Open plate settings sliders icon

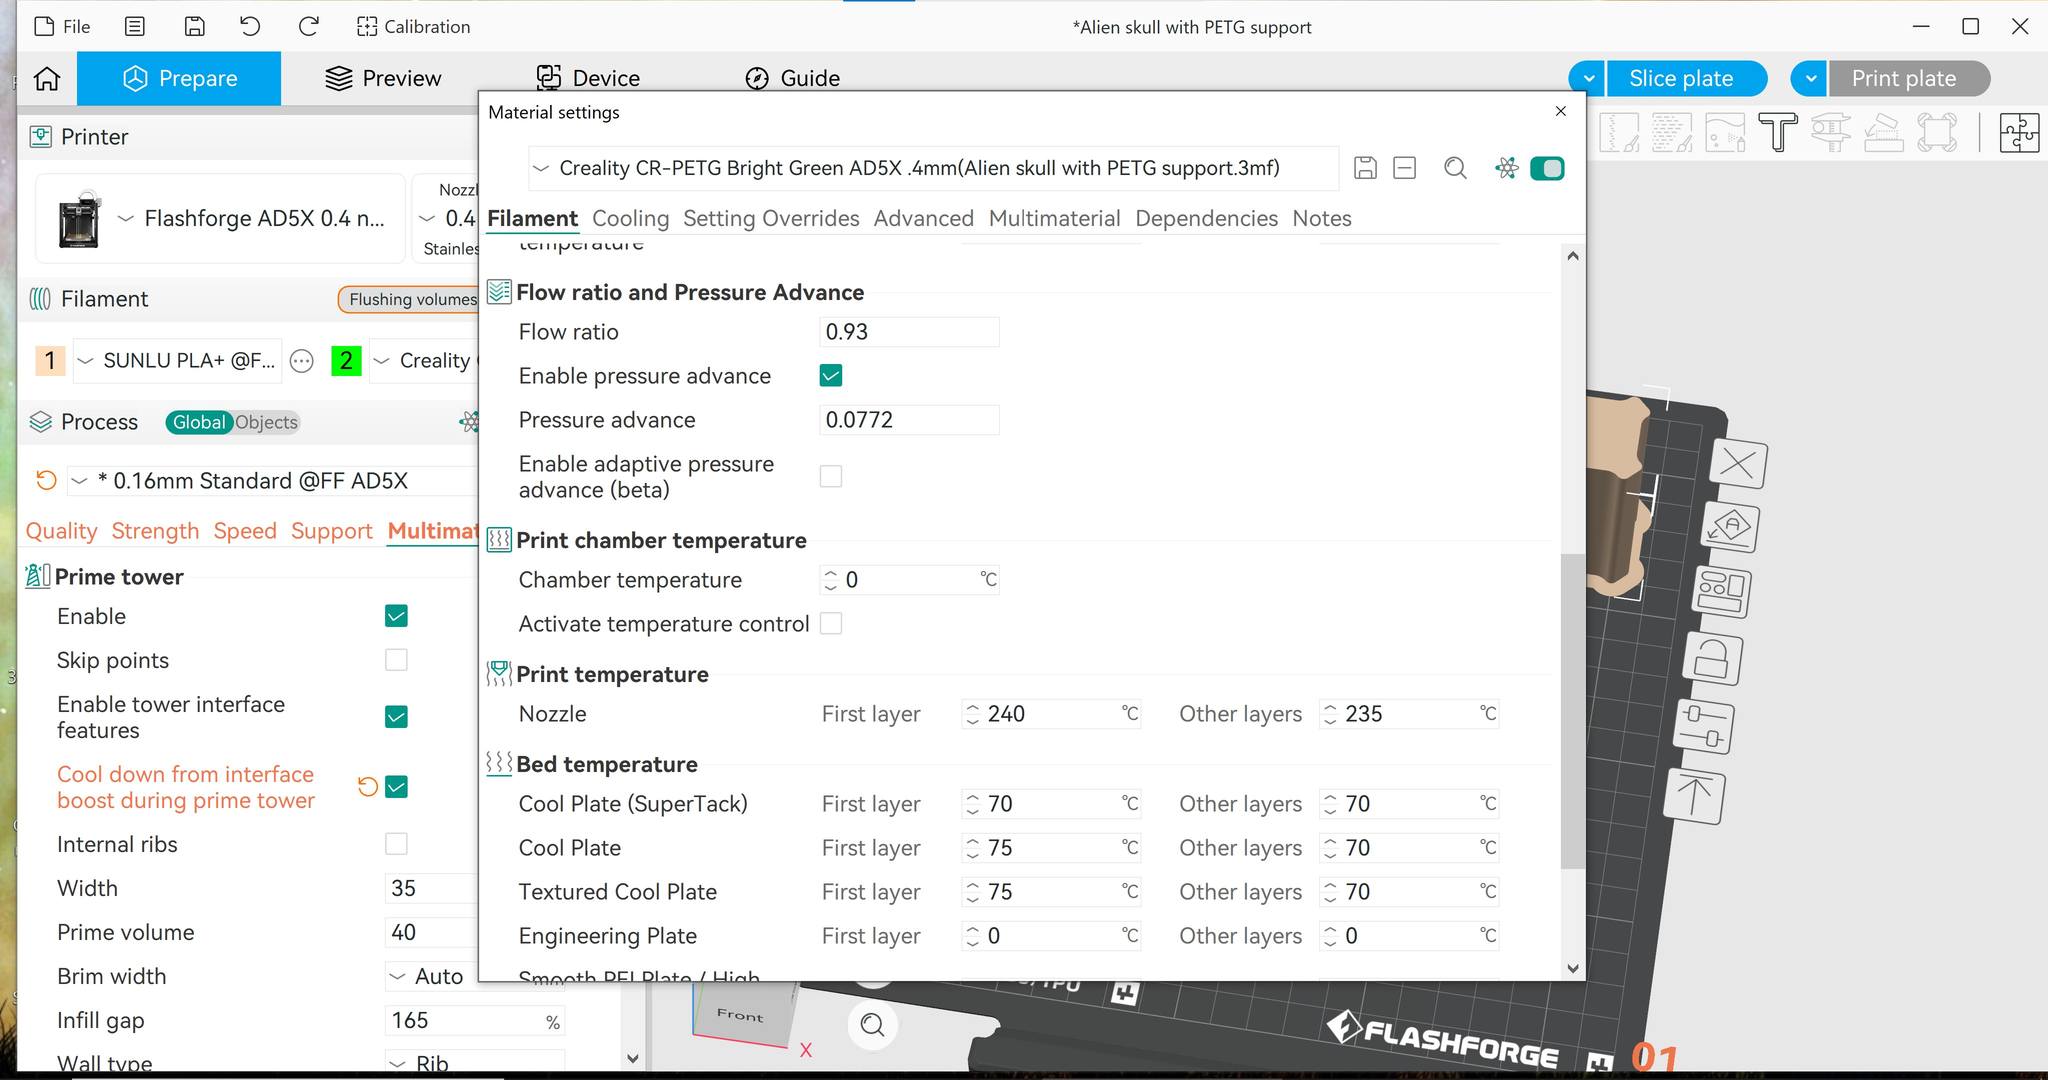(x=1702, y=726)
